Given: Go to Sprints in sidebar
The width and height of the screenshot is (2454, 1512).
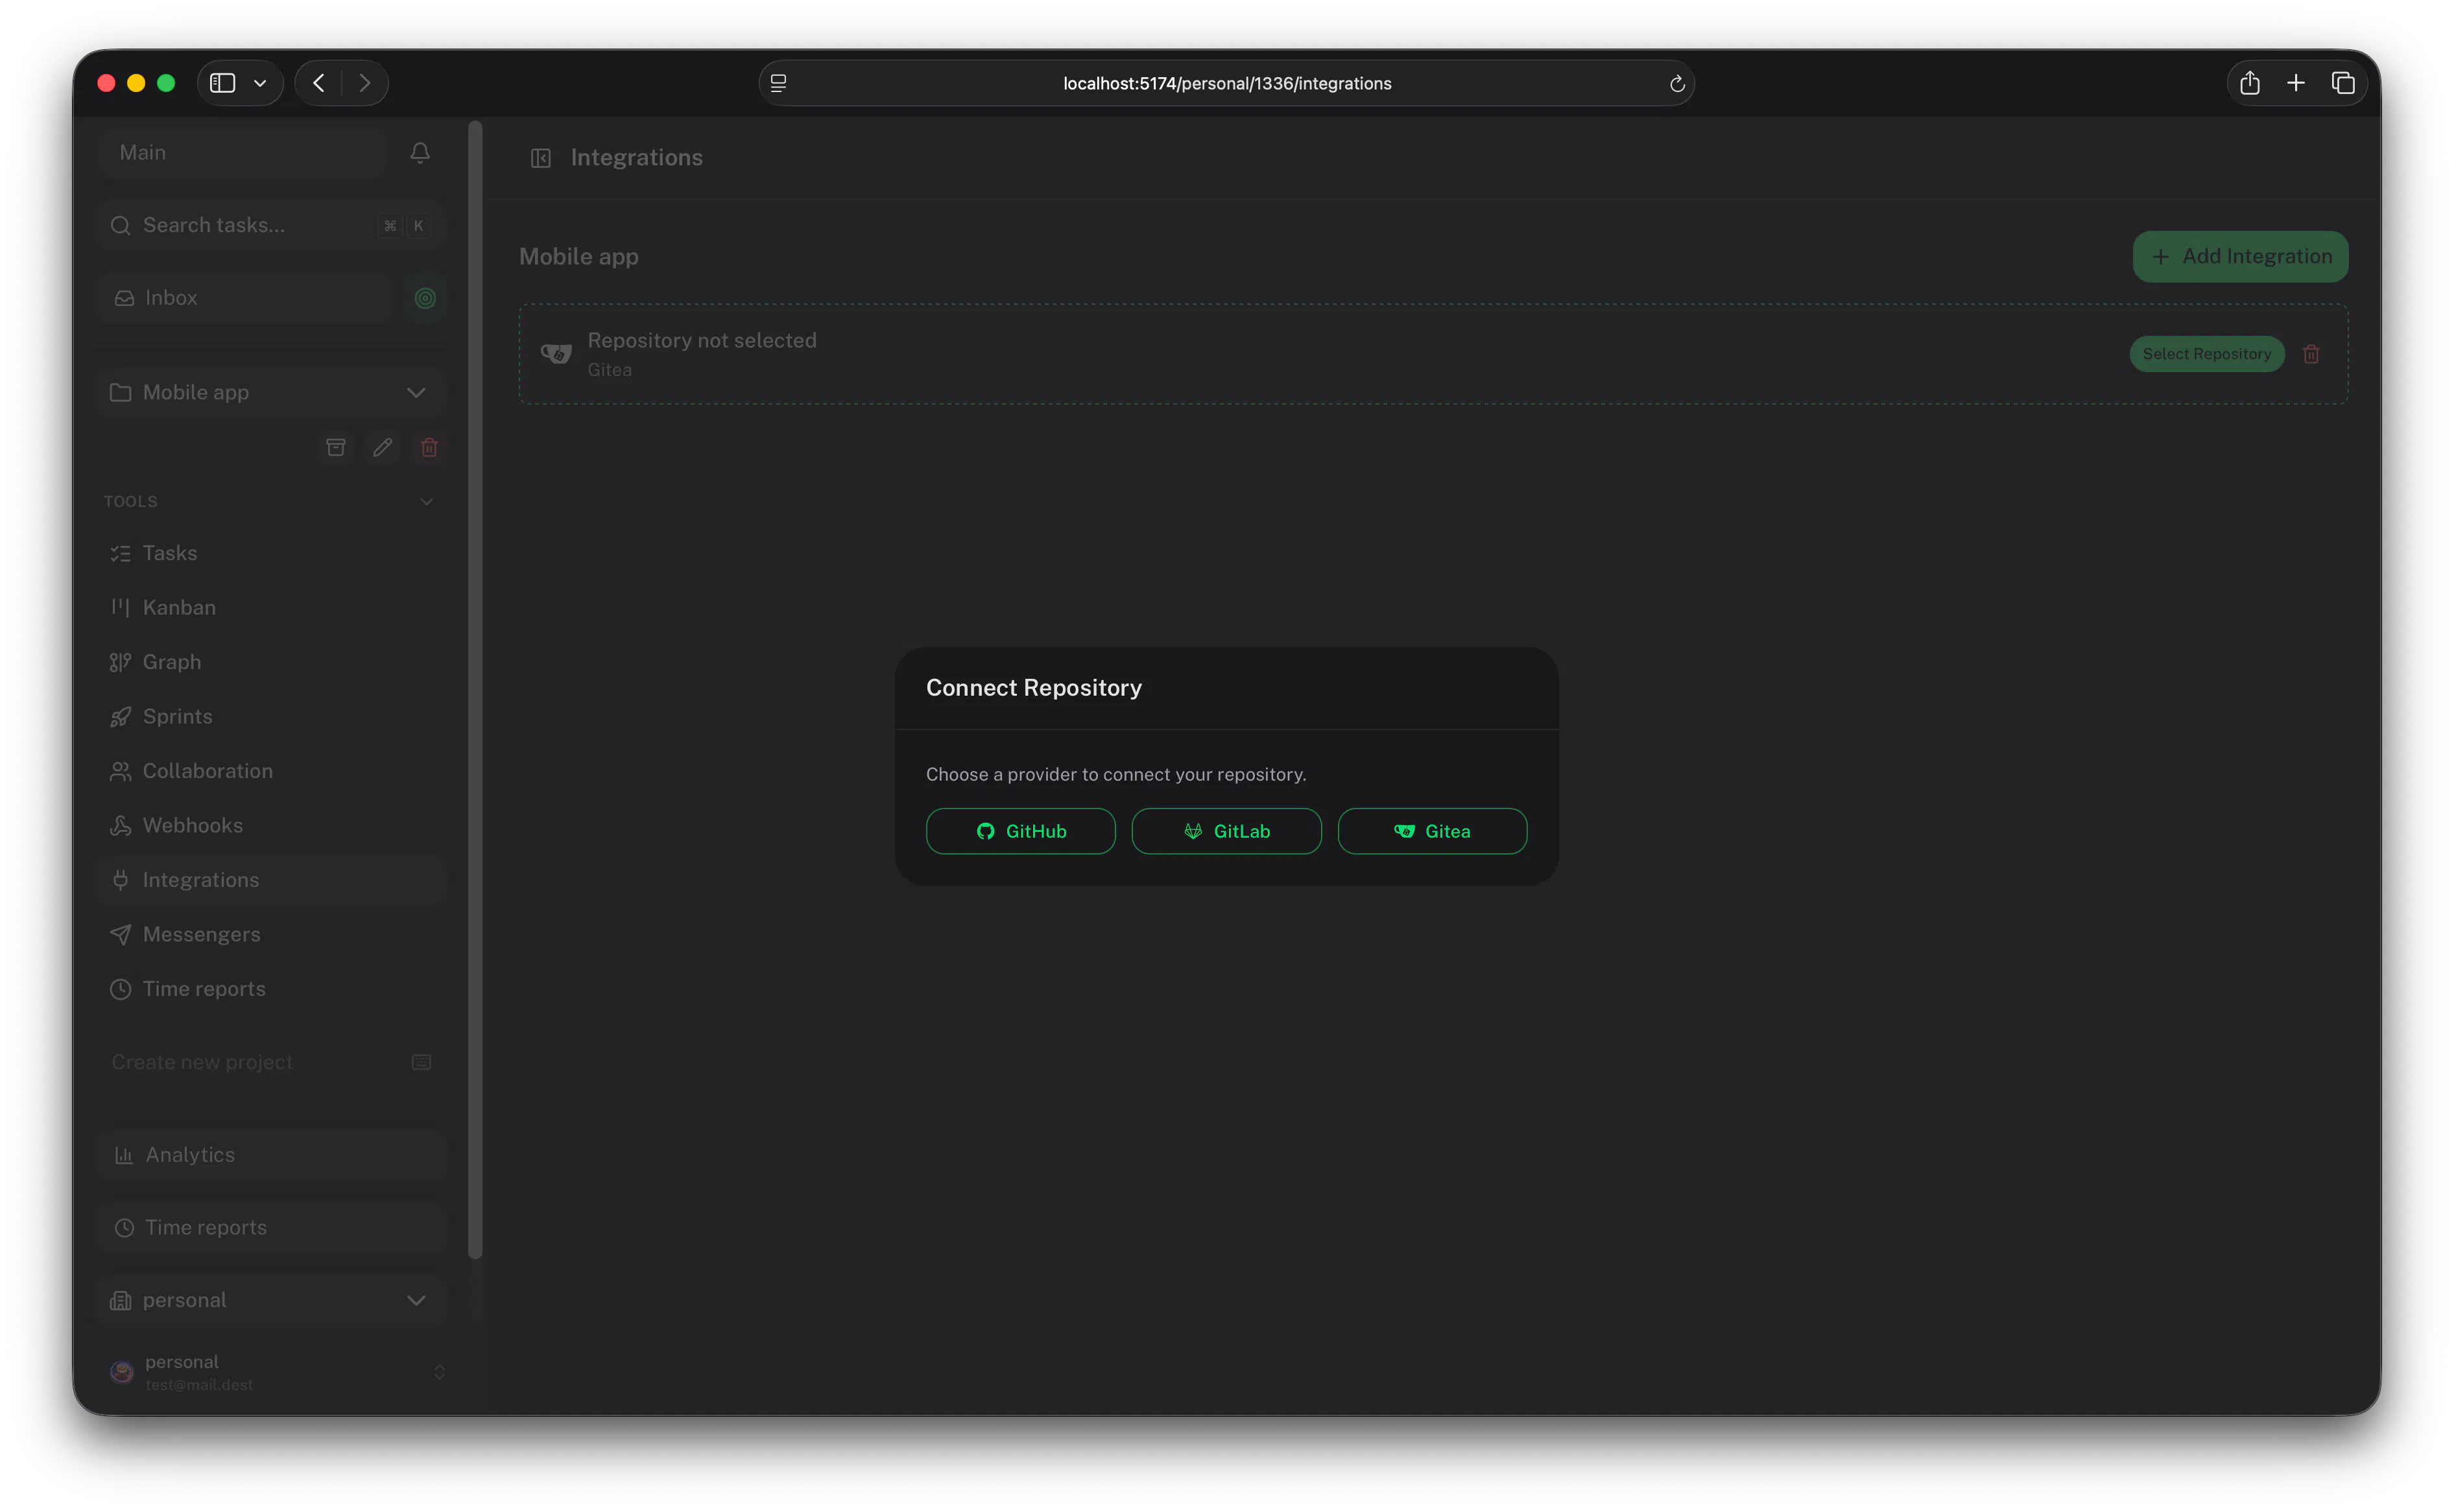Looking at the screenshot, I should click(x=270, y=716).
